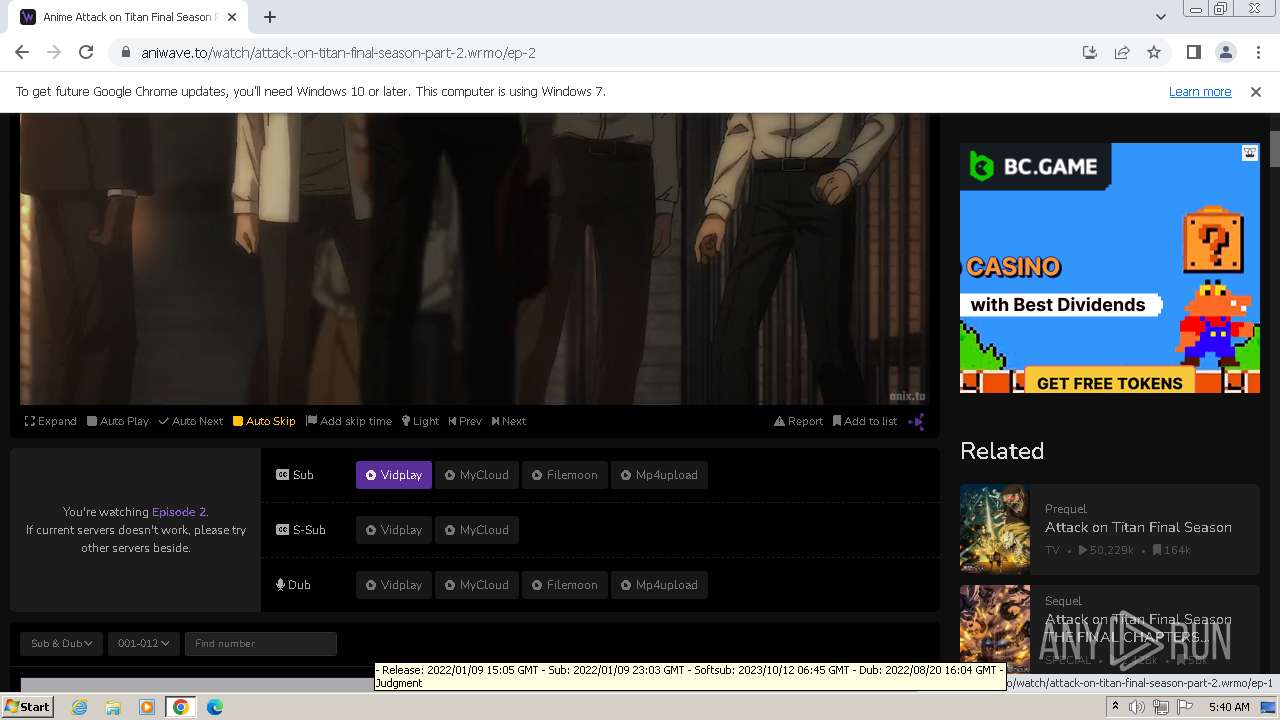Show hidden system tray icons
Screen dimensions: 1280x720
click(x=1115, y=707)
